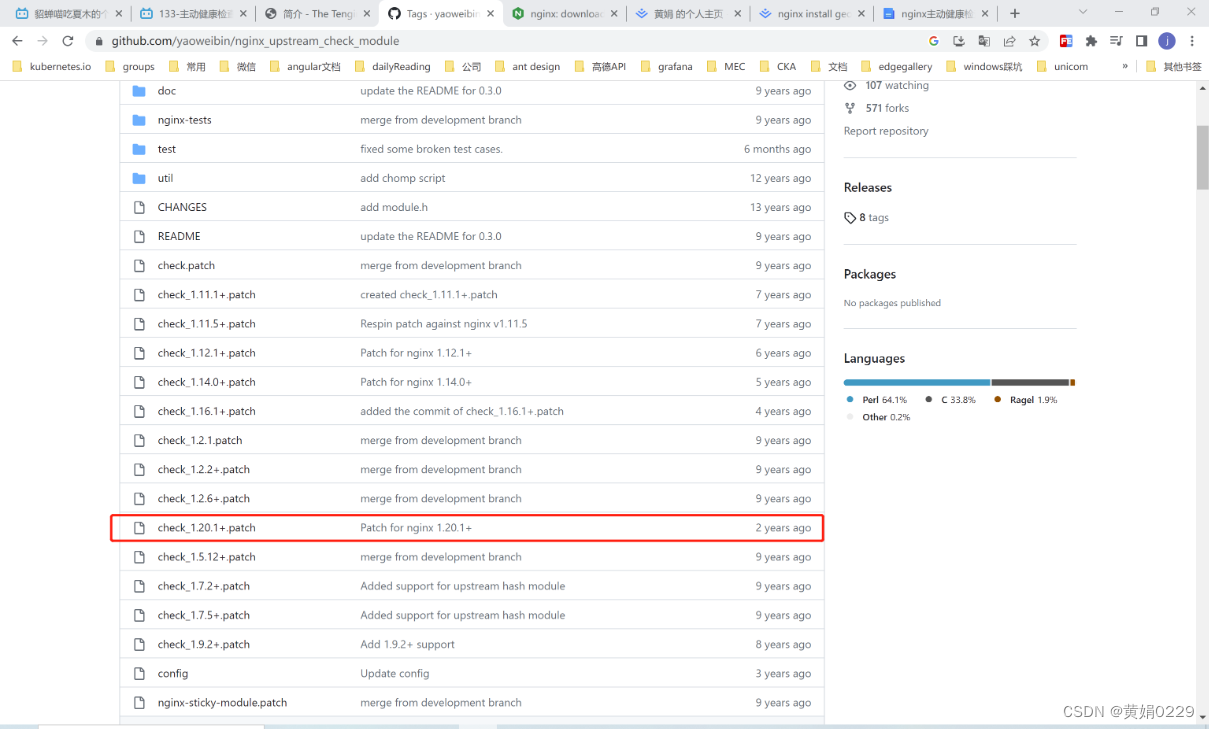
Task: Click the eye icon next to 107 watching
Action: 850,85
